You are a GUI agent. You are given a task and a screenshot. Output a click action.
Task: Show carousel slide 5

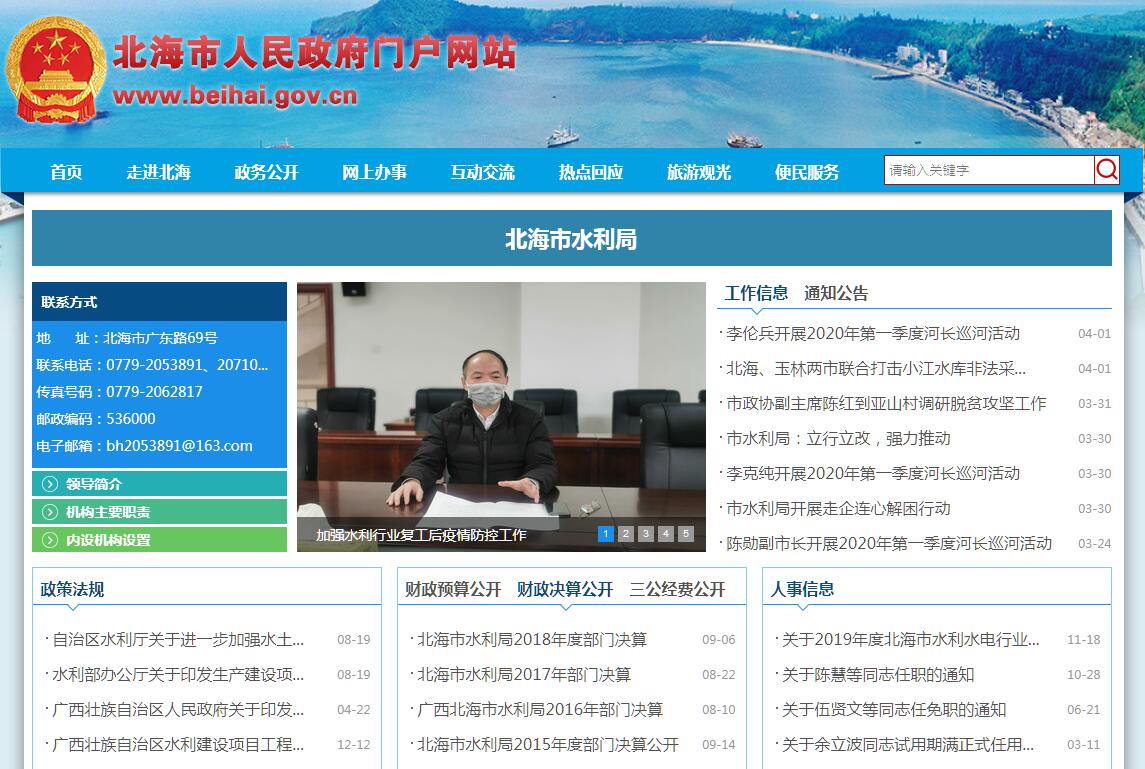point(686,534)
